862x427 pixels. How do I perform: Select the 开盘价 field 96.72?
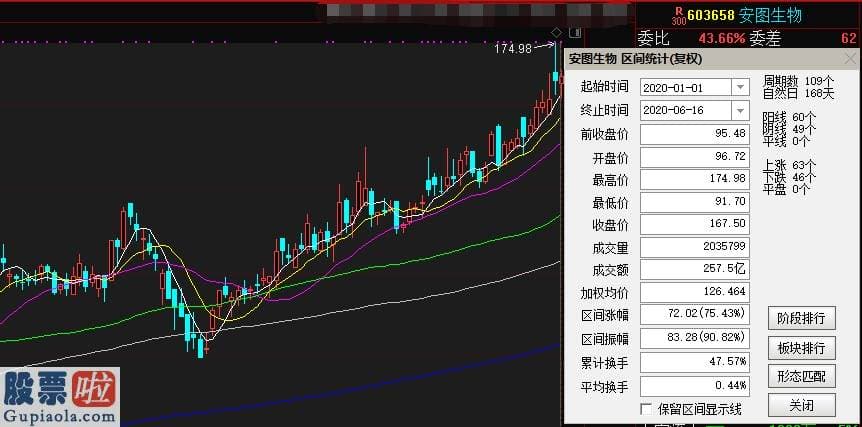pyautogui.click(x=695, y=157)
